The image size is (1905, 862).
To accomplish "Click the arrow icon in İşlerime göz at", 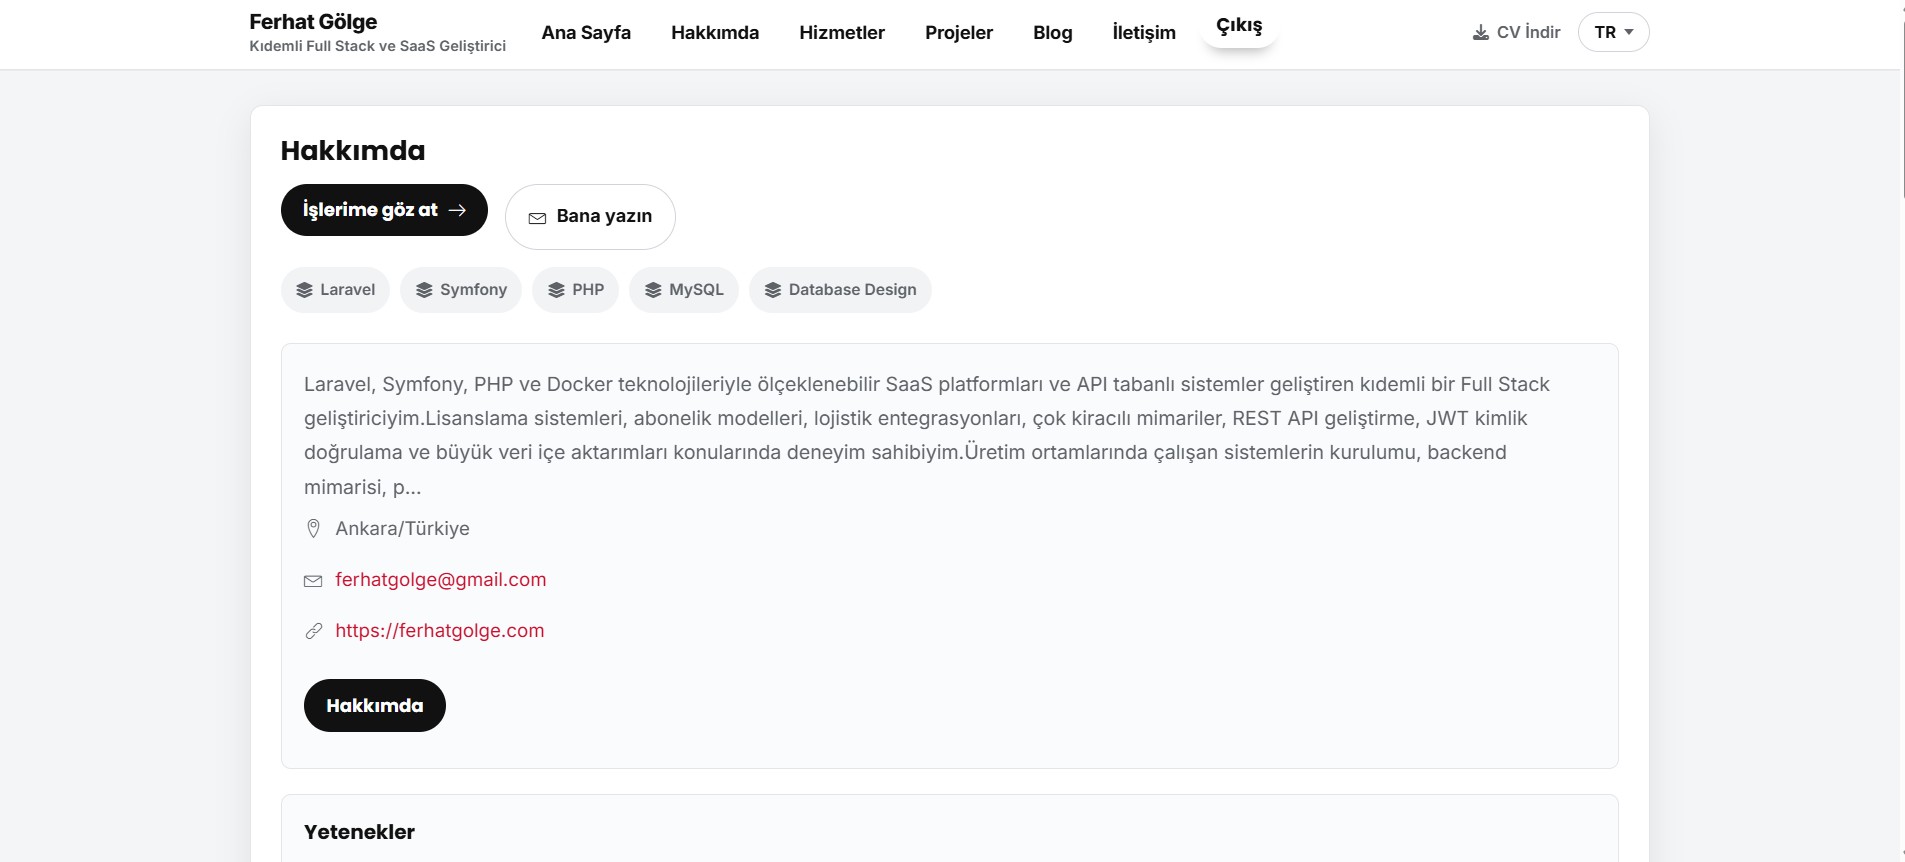I will pyautogui.click(x=457, y=210).
